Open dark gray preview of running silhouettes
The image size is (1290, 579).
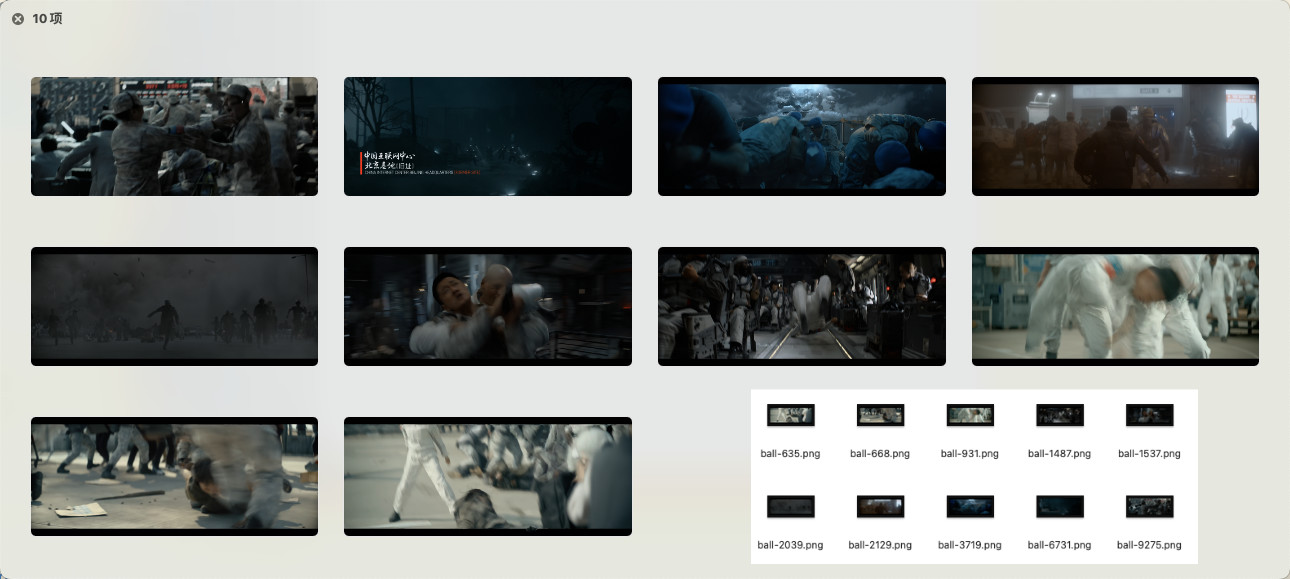click(174, 306)
